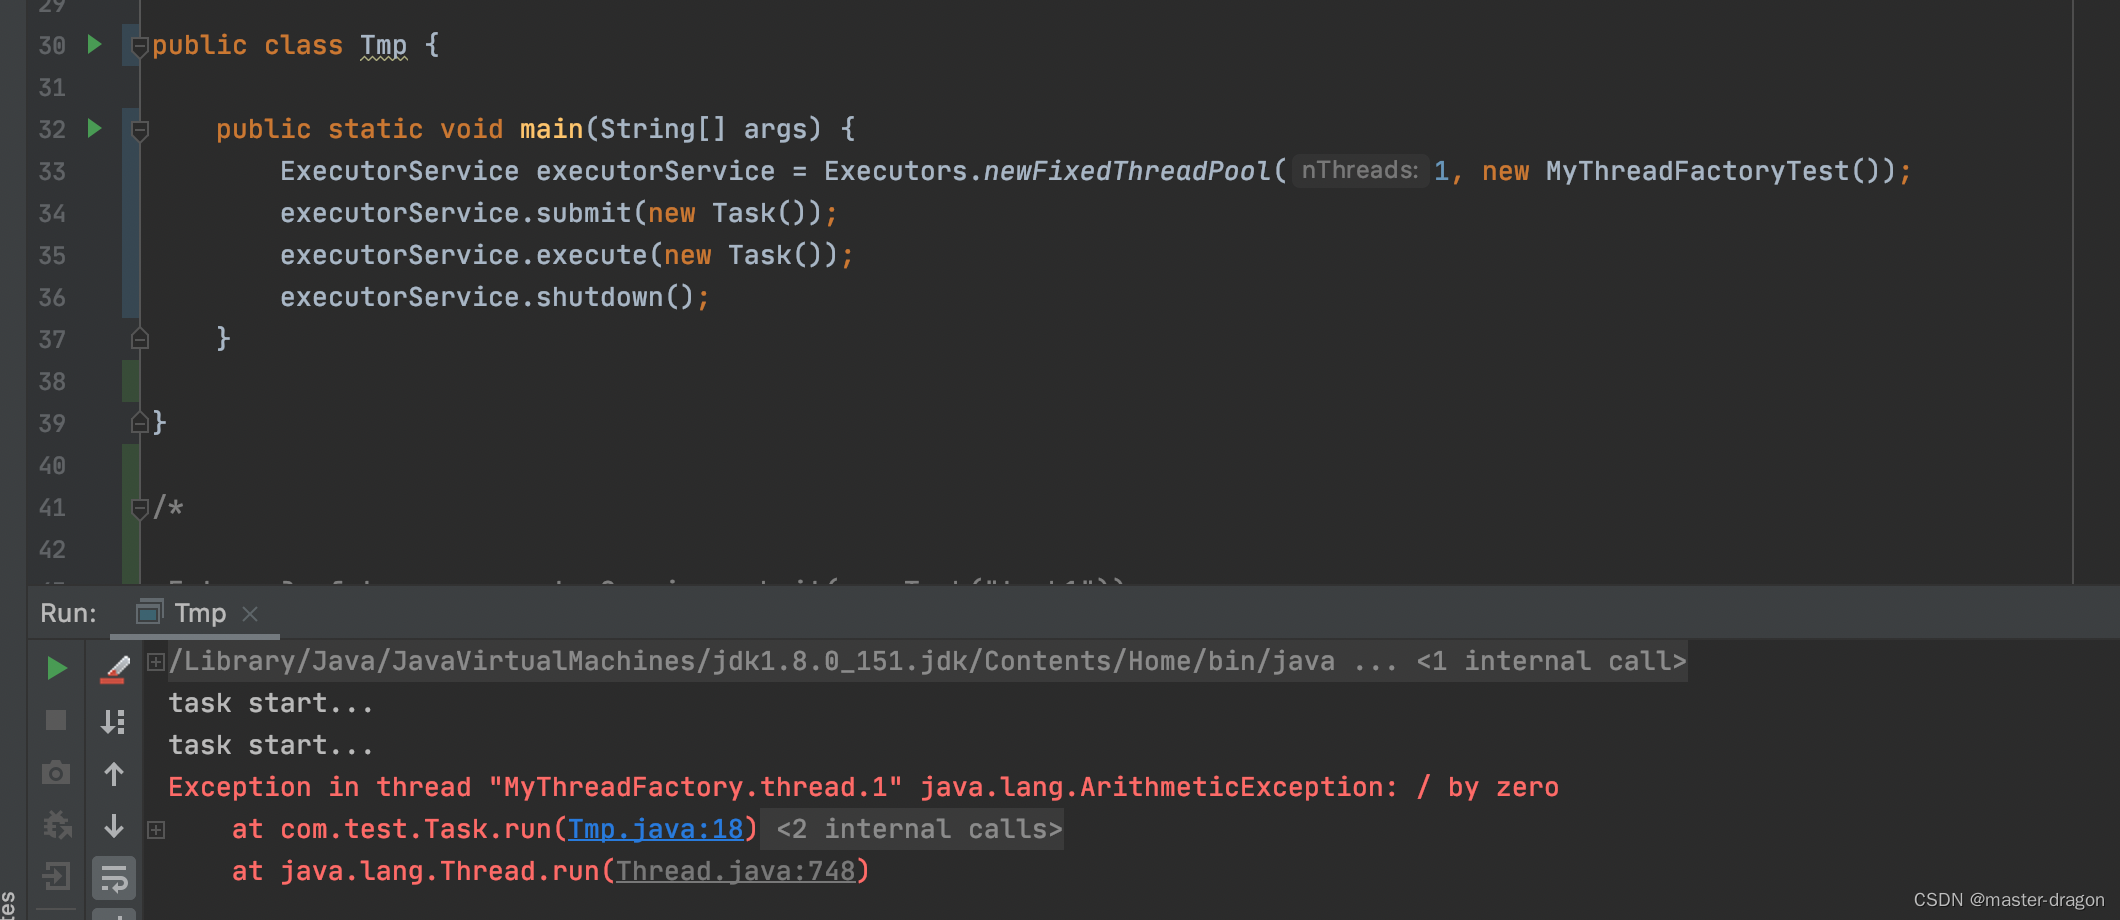Collapse main method fold marker
The image size is (2120, 920).
pyautogui.click(x=140, y=130)
